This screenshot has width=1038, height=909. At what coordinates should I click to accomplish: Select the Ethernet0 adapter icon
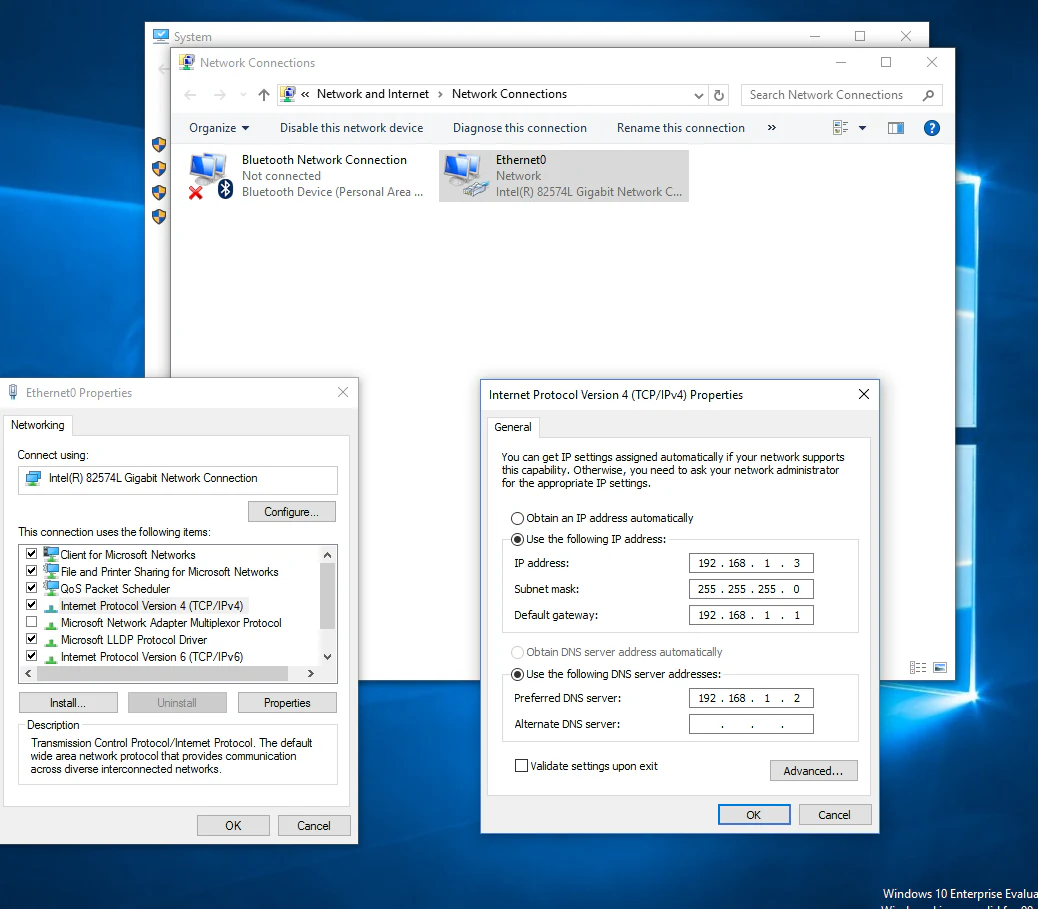point(466,175)
